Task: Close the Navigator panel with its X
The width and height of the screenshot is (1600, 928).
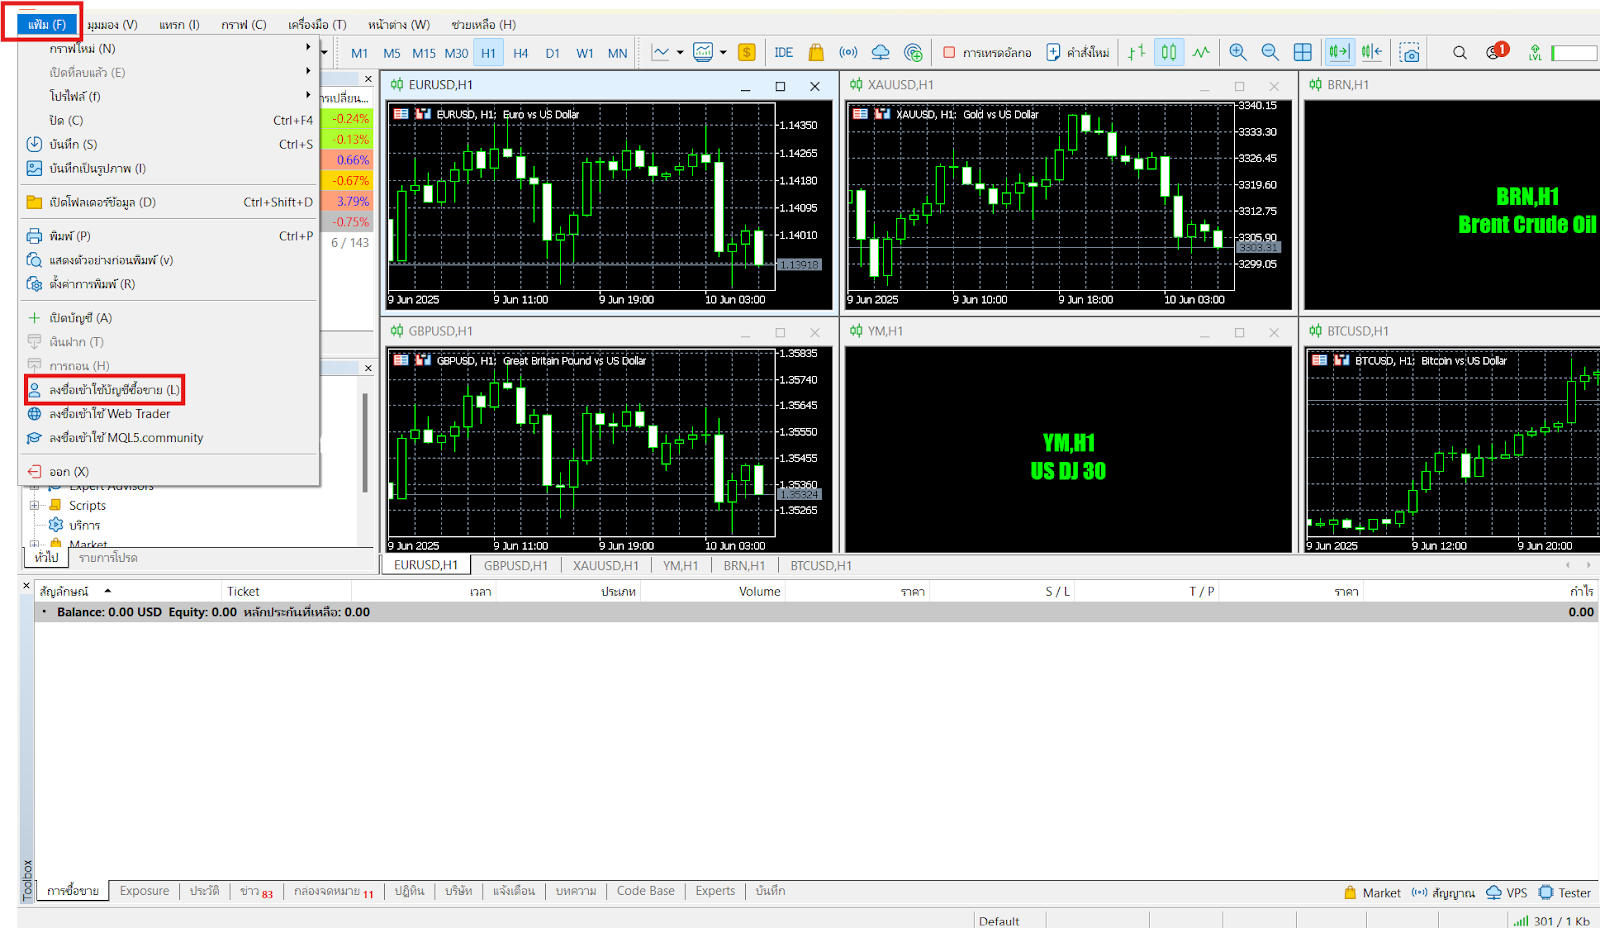Action: point(368,368)
